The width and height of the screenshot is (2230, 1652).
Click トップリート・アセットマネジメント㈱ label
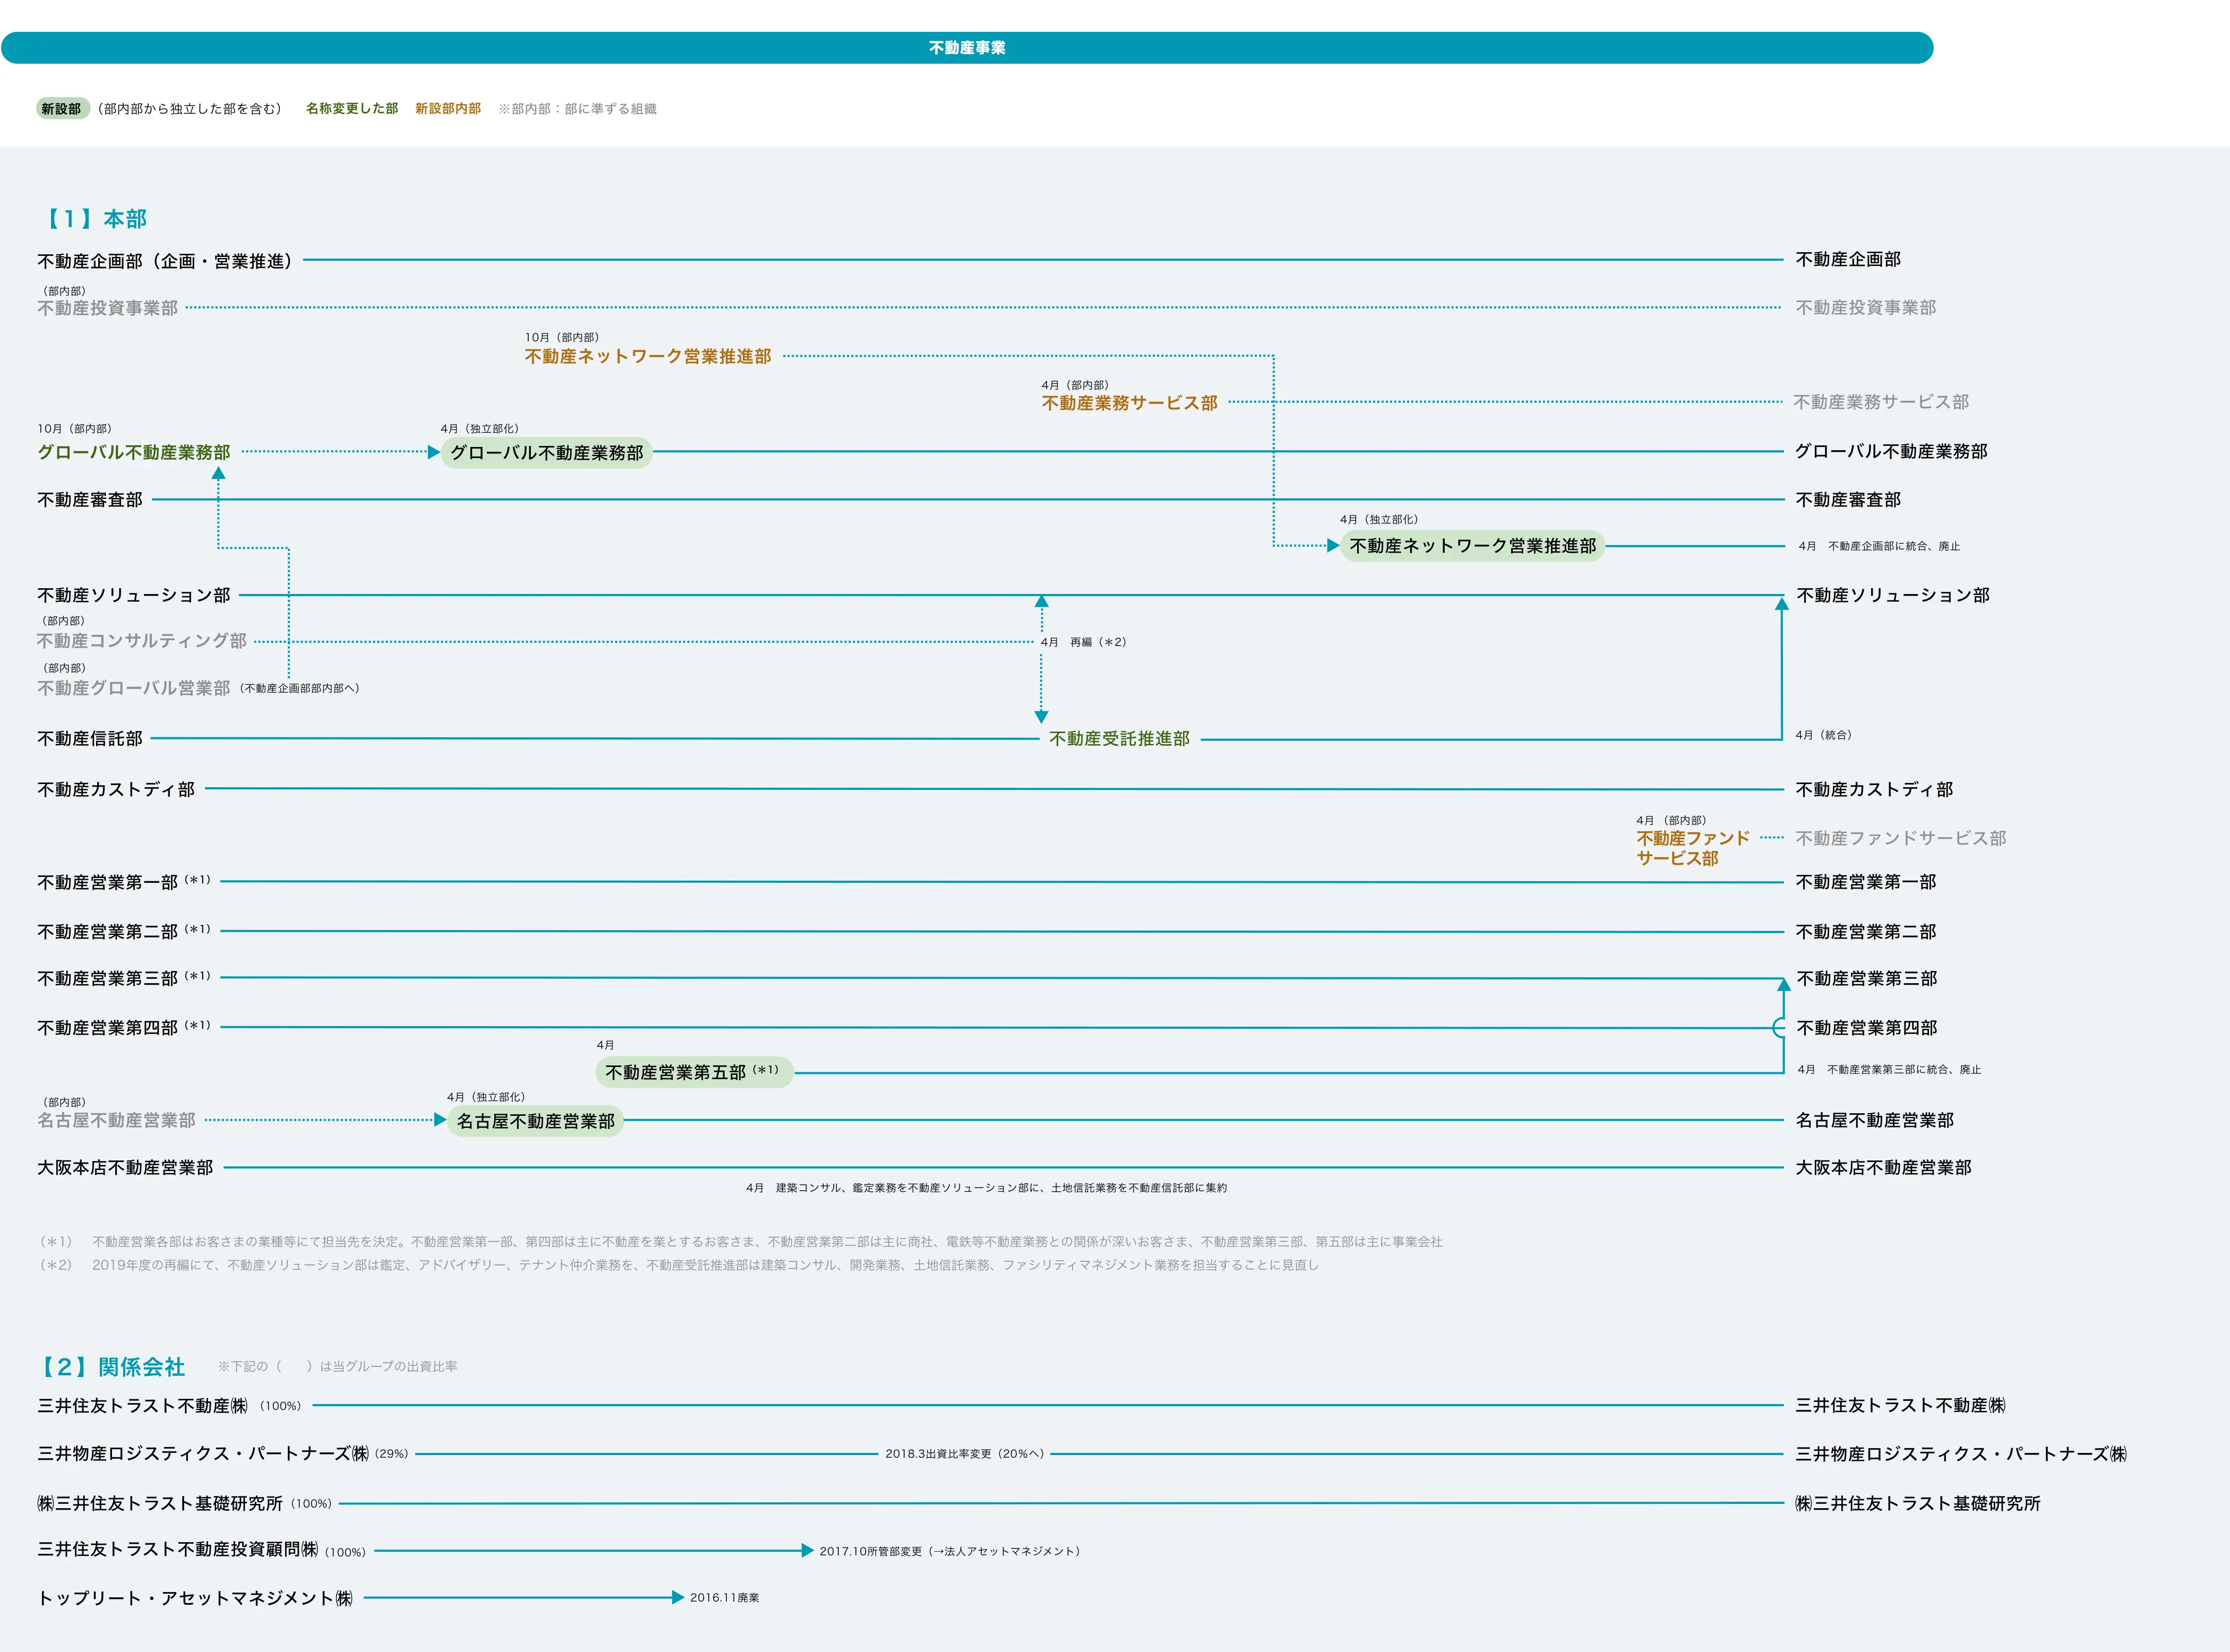tap(195, 1598)
